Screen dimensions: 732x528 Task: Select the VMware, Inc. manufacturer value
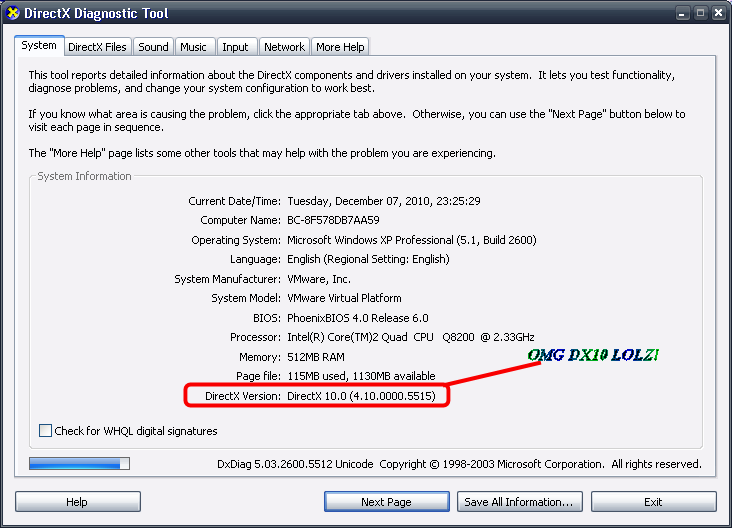click(319, 279)
